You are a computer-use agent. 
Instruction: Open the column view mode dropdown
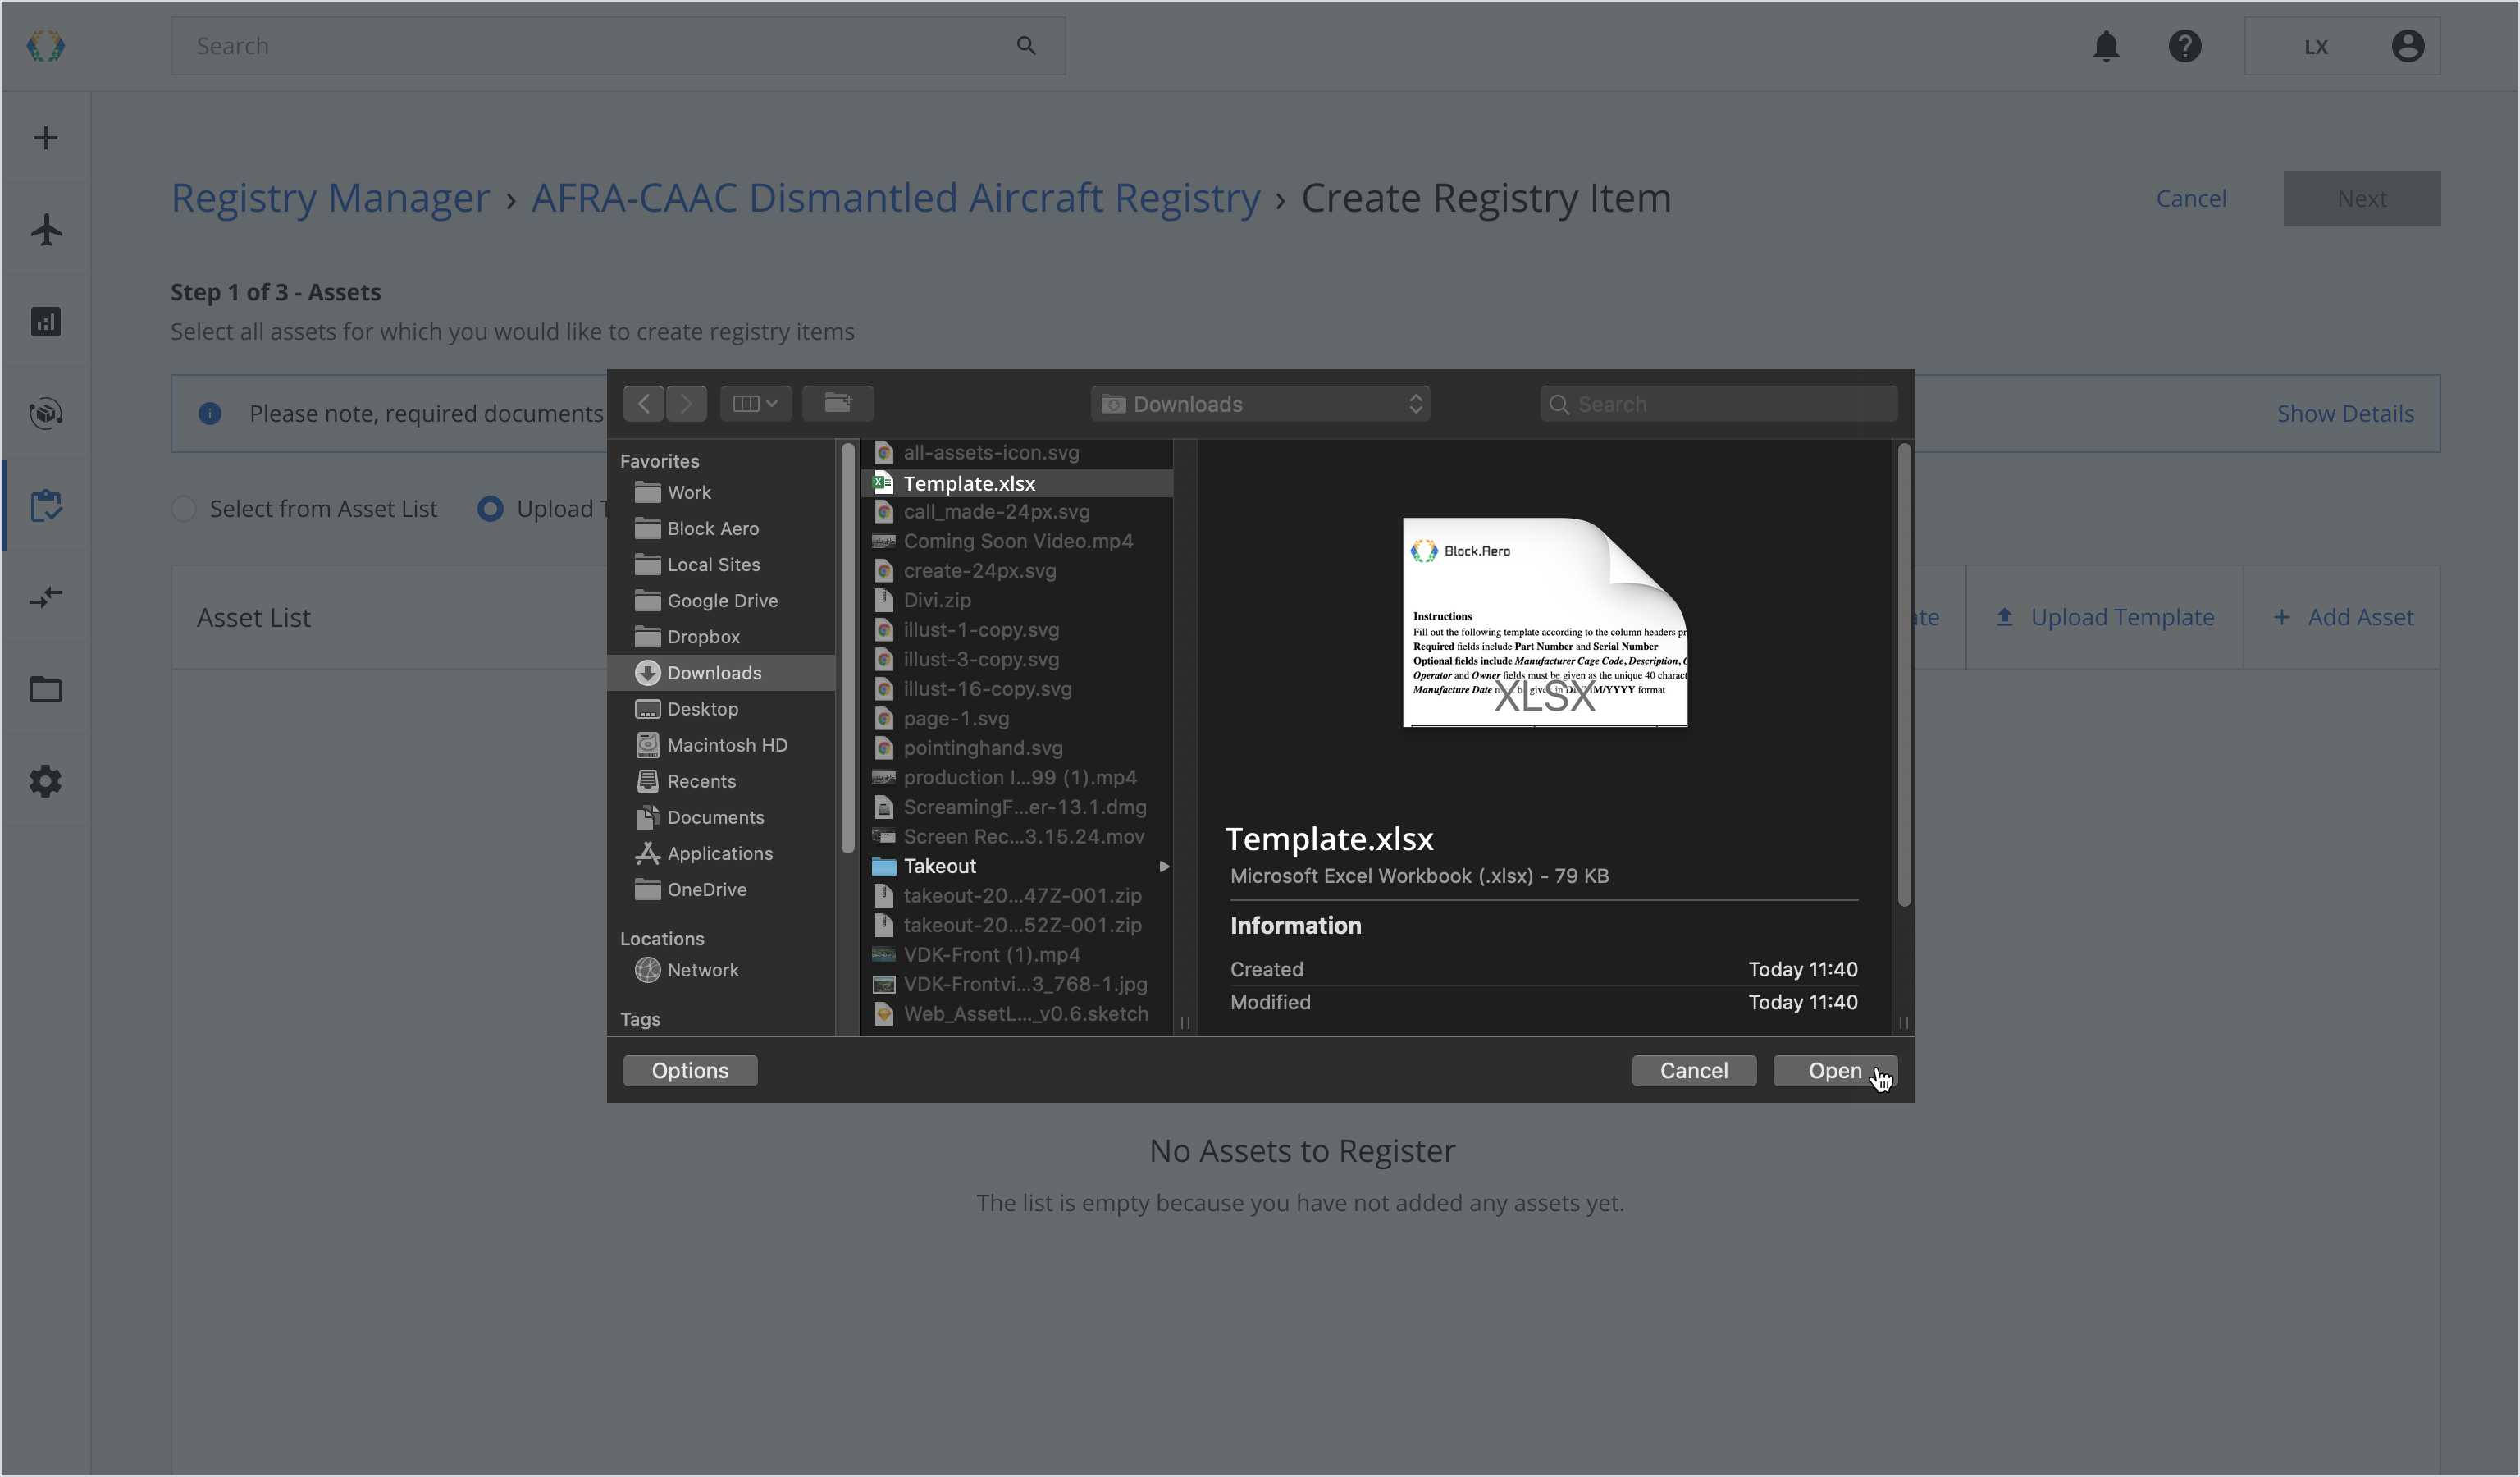(x=755, y=403)
